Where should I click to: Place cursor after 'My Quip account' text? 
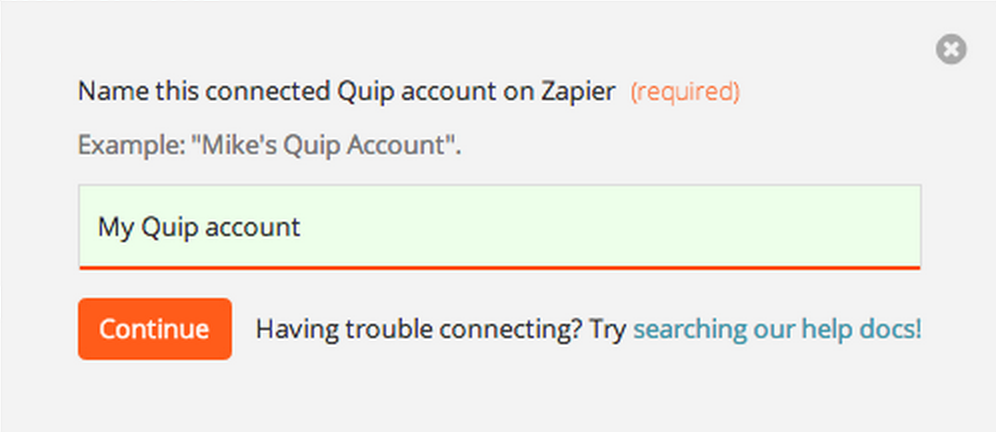click(302, 227)
